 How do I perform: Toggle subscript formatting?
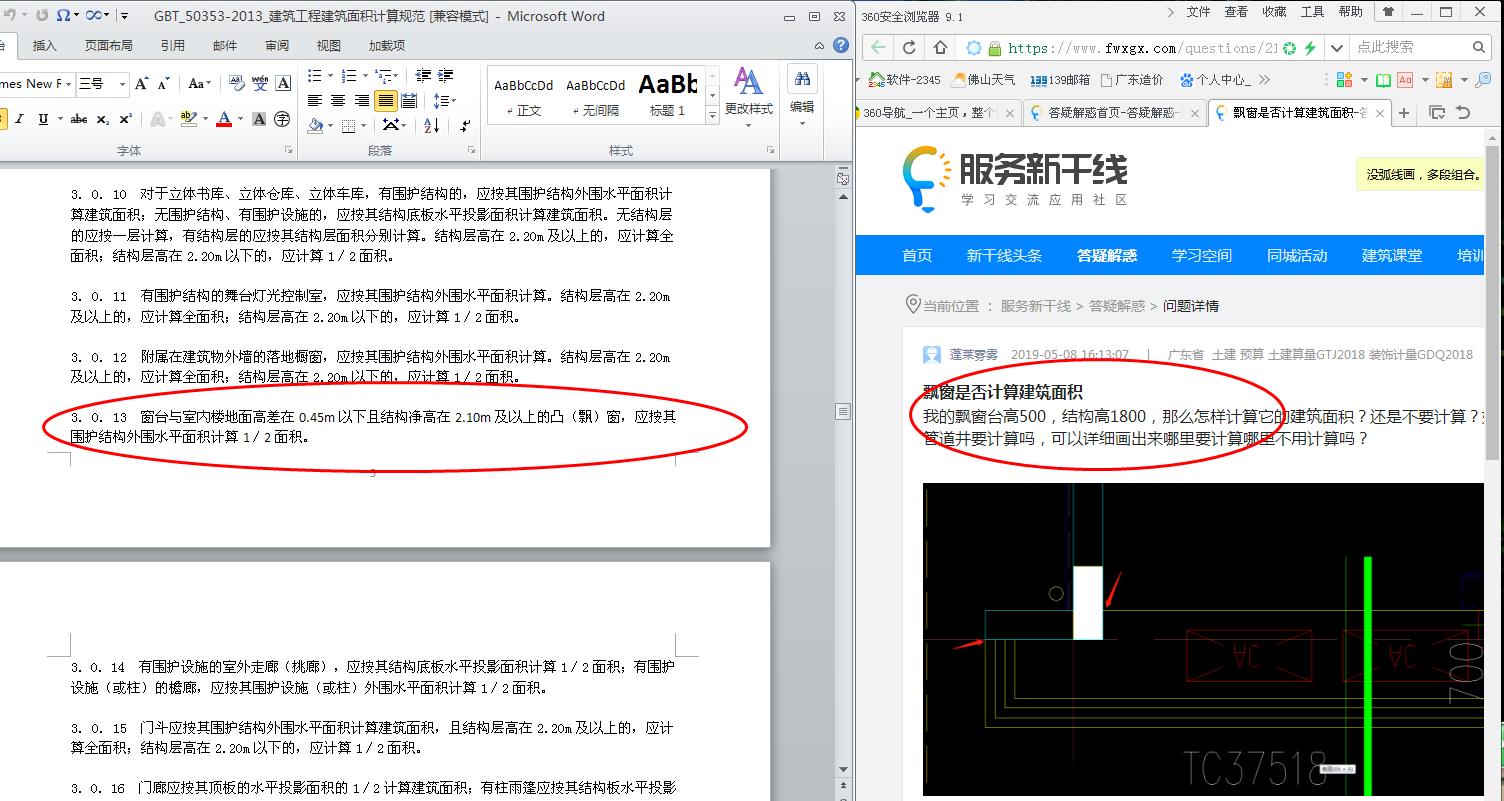[103, 119]
